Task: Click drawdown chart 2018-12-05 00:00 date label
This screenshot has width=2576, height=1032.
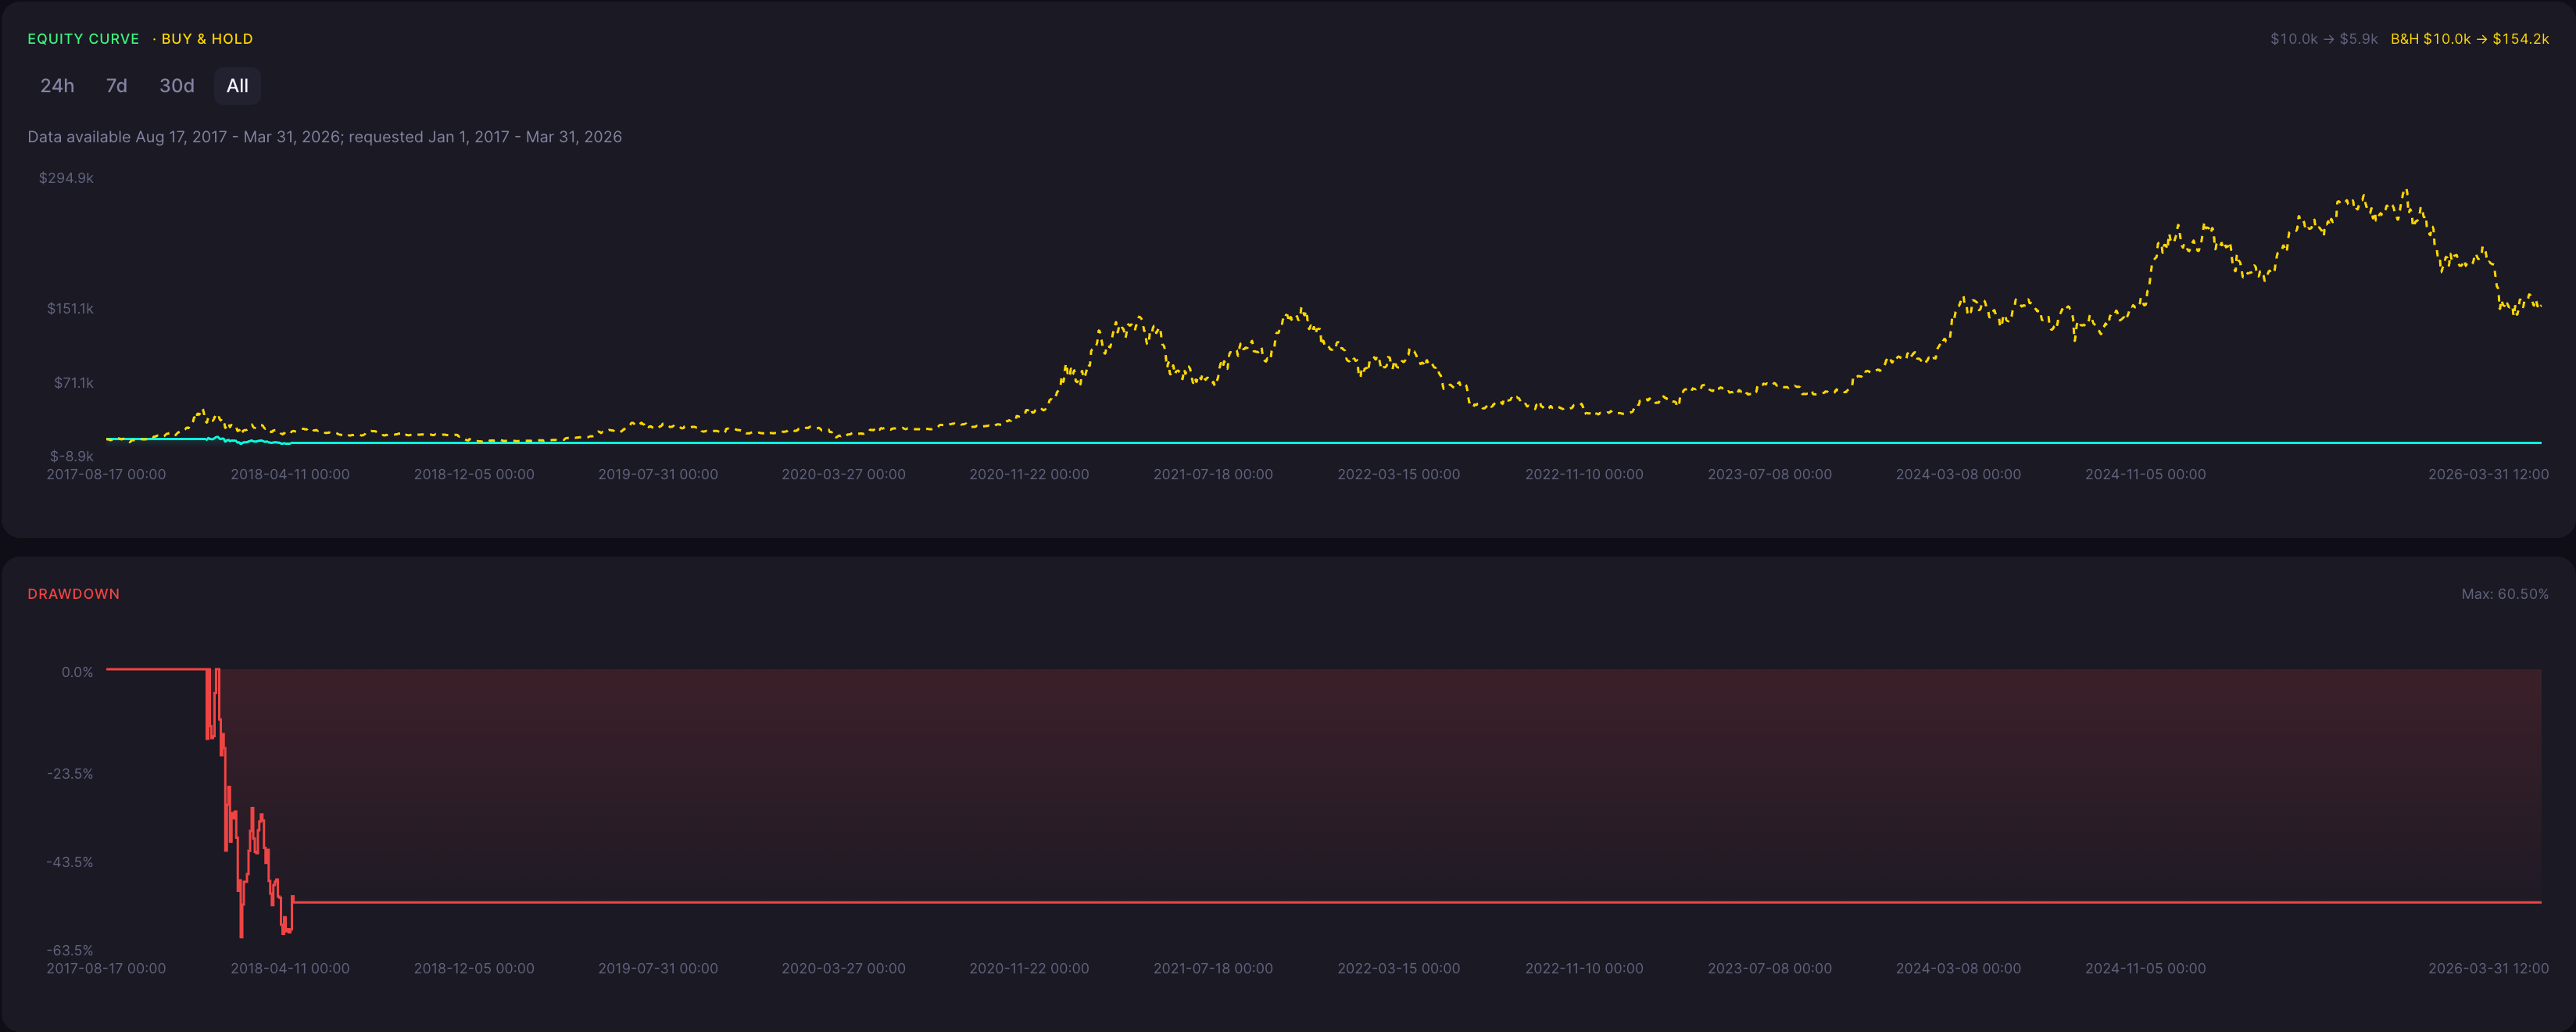Action: [x=474, y=968]
